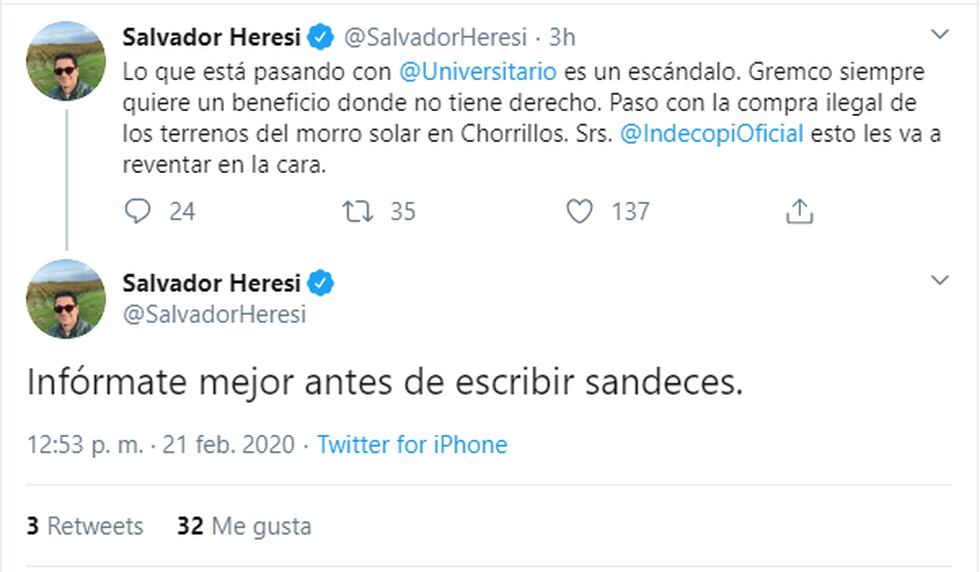The width and height of the screenshot is (980, 572).
Task: Open the @IndecopiOficial mention link
Action: point(712,134)
